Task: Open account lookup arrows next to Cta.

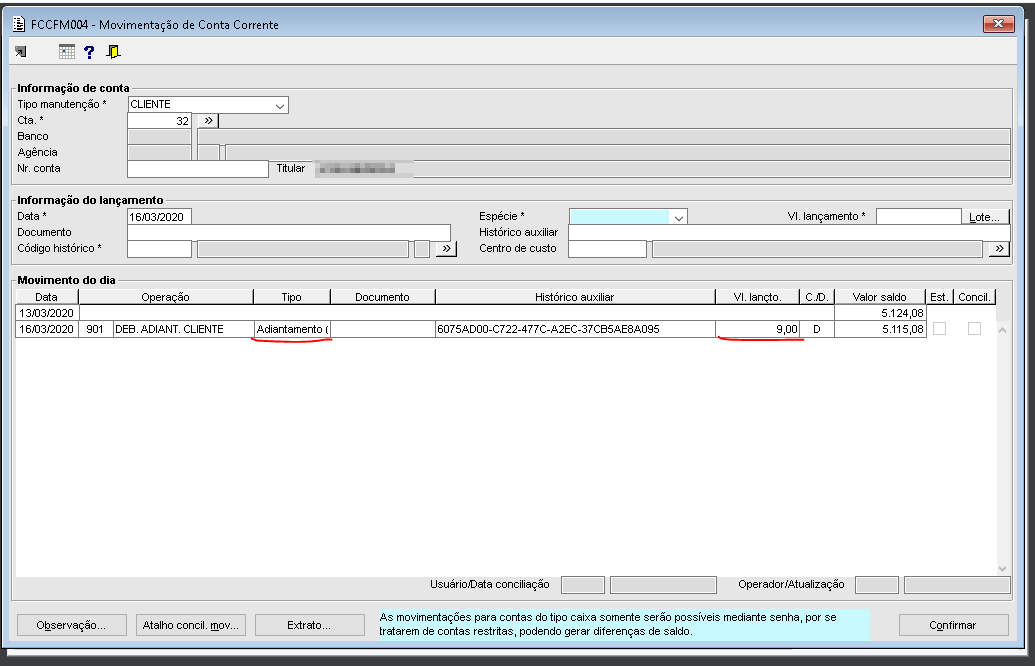Action: [209, 121]
